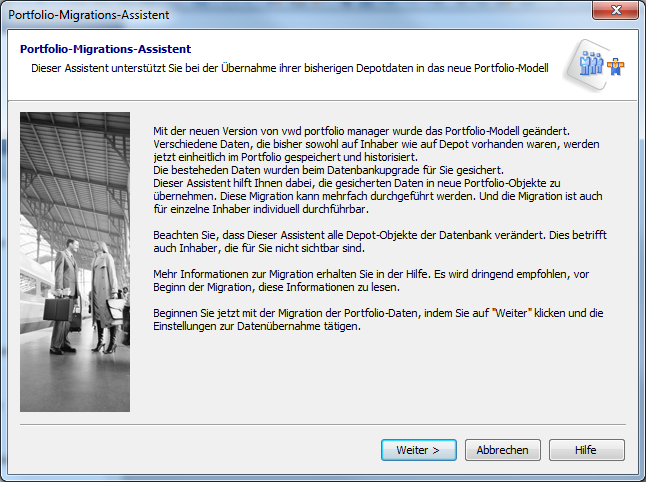Viewport: 646px width, 482px height.
Task: Click the Weiter button to proceed
Action: point(418,450)
